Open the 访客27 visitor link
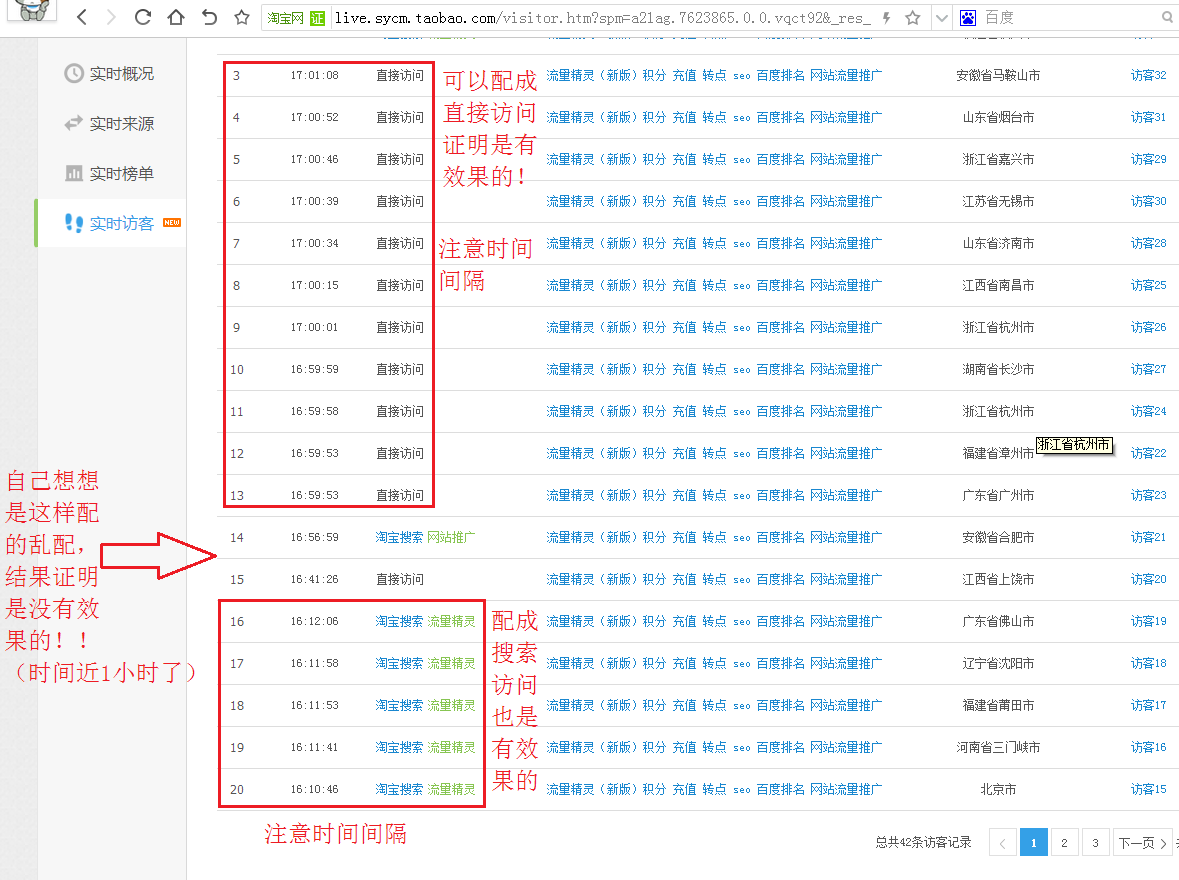Image resolution: width=1179 pixels, height=880 pixels. pyautogui.click(x=1148, y=369)
